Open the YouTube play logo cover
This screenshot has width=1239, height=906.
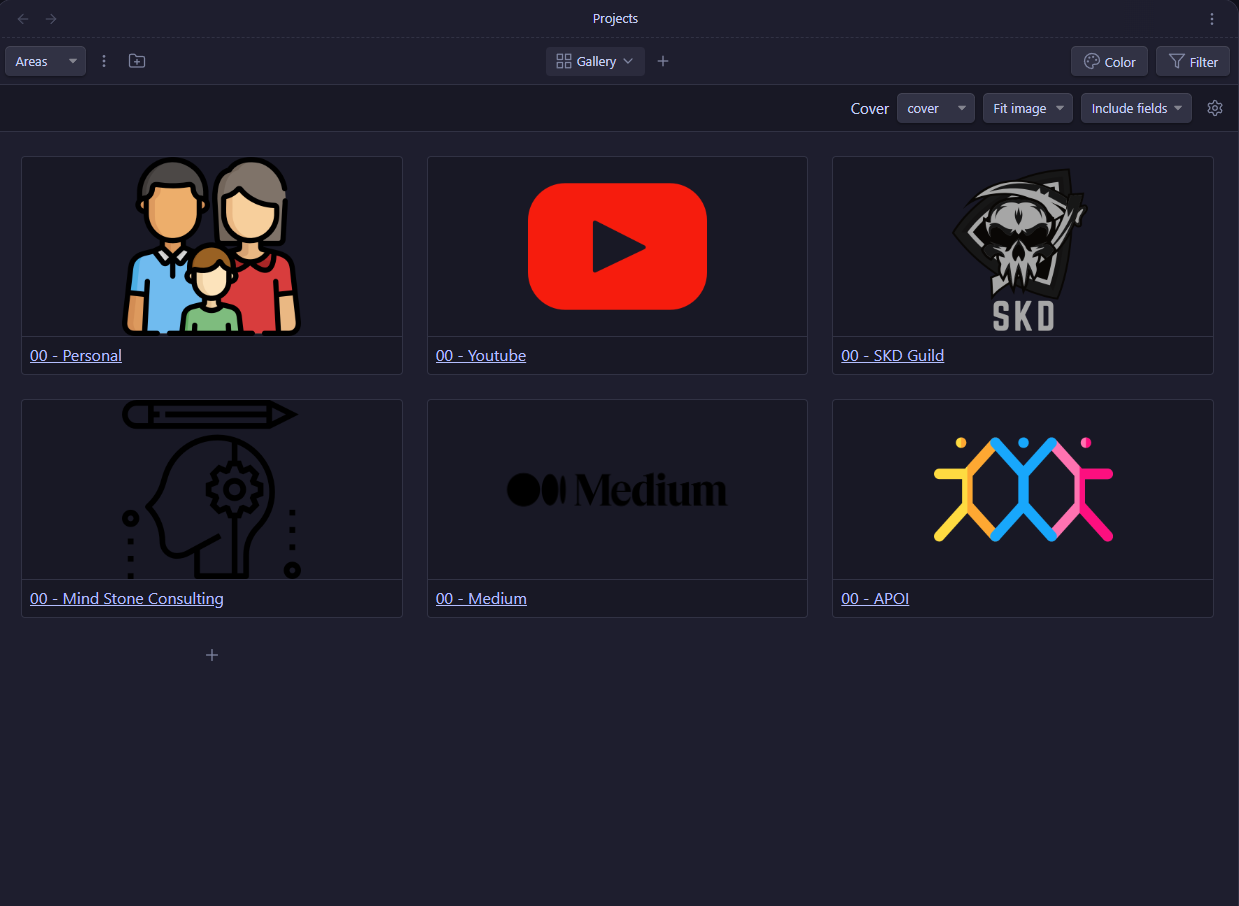pyautogui.click(x=617, y=246)
